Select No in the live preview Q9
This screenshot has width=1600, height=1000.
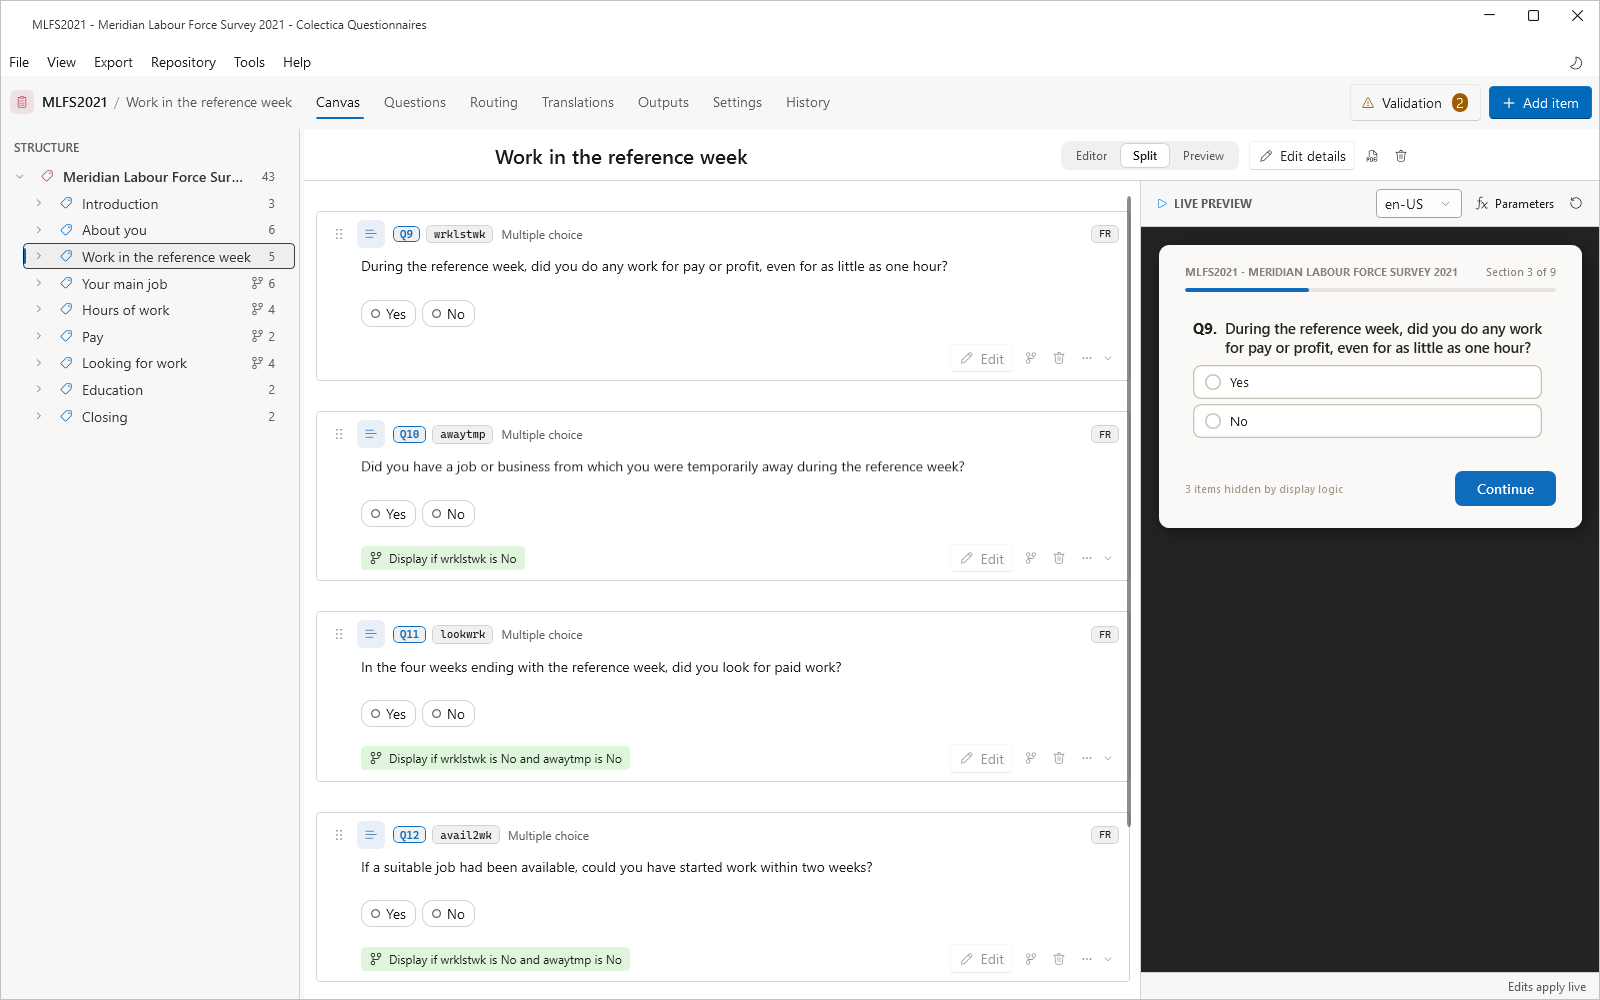click(1367, 421)
